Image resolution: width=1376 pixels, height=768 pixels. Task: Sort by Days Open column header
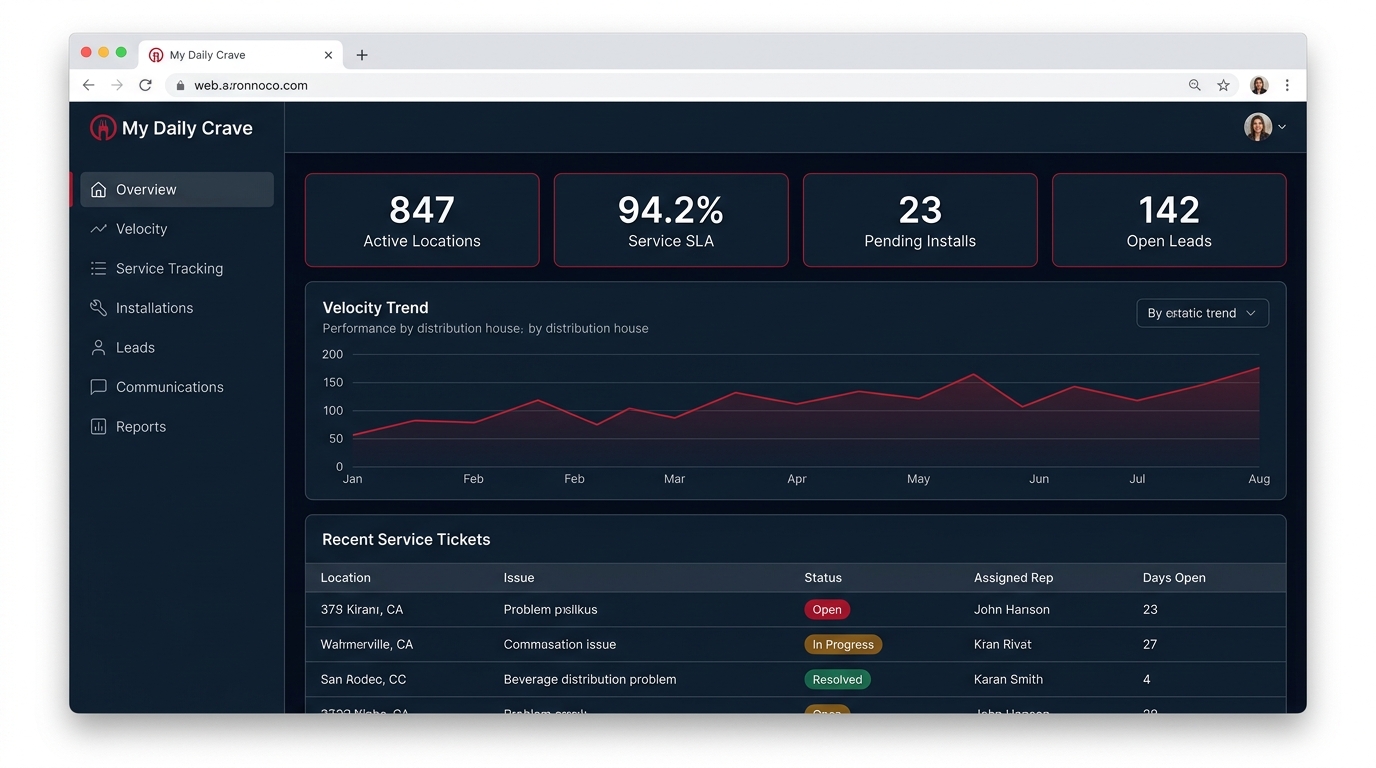pyautogui.click(x=1174, y=578)
